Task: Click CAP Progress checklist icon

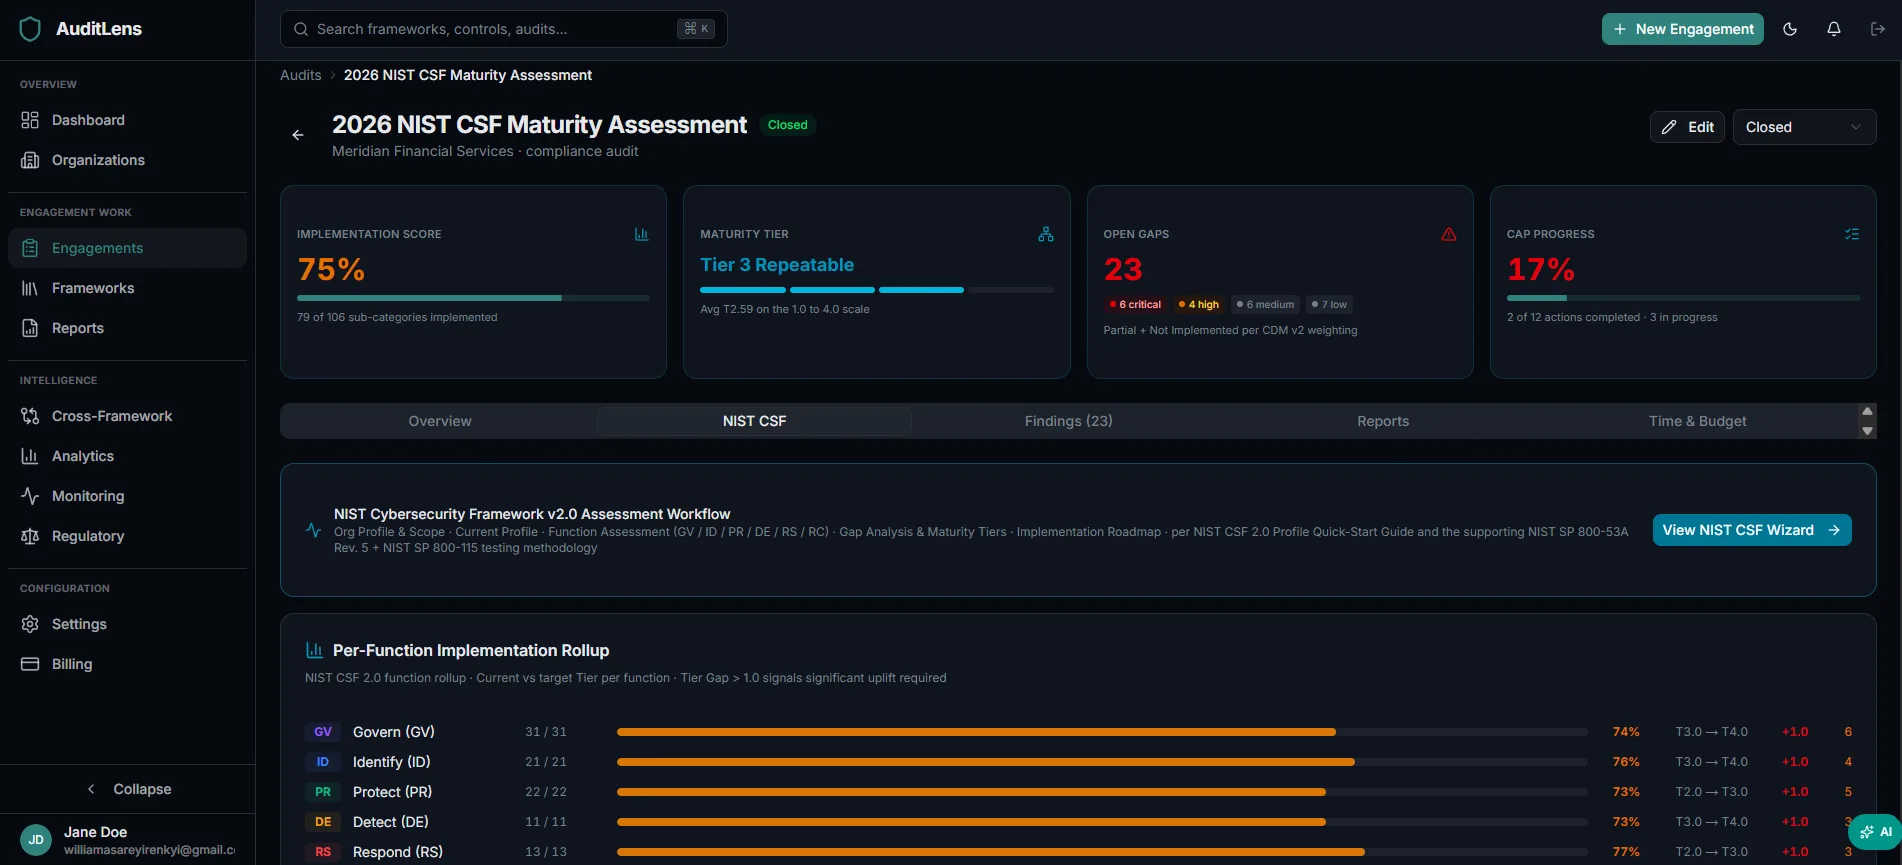Action: pyautogui.click(x=1852, y=234)
